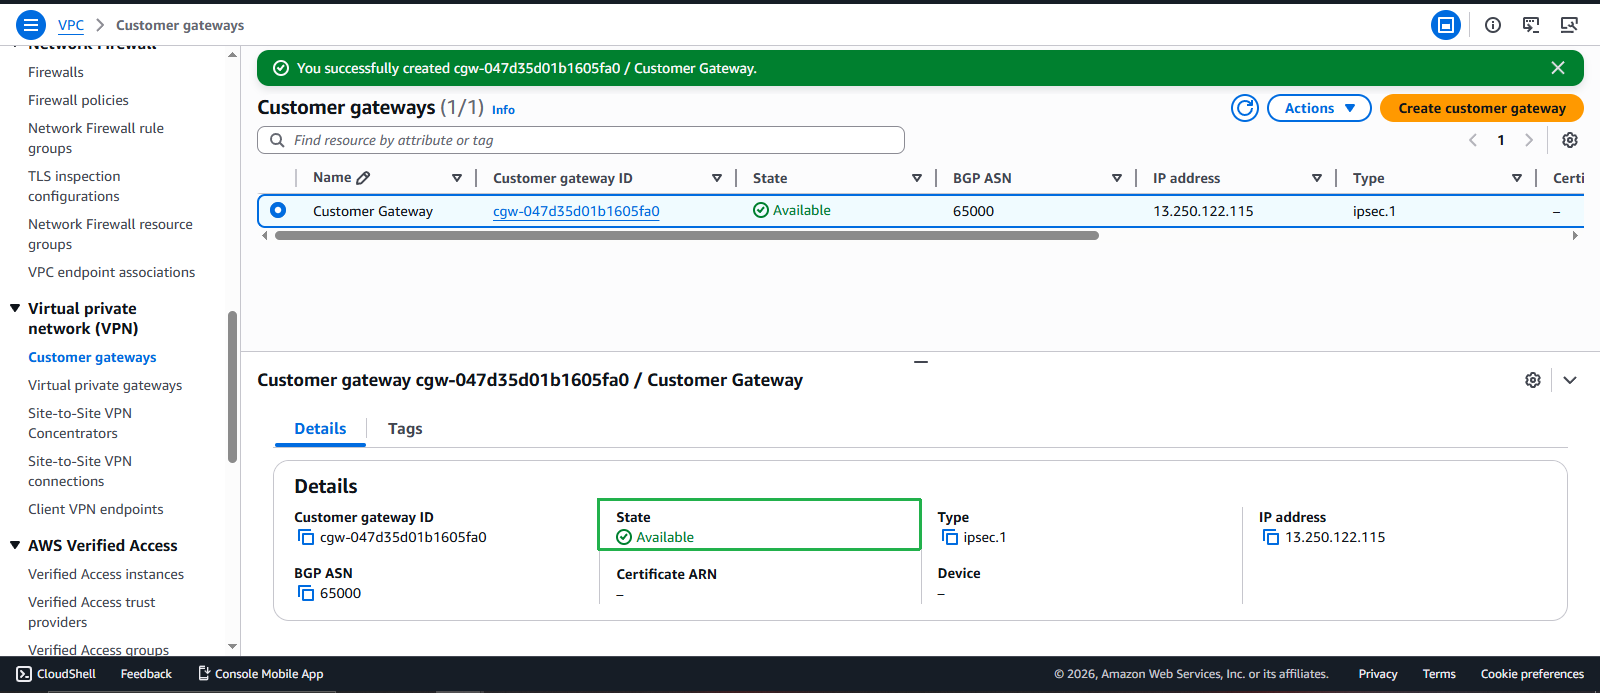1600x693 pixels.
Task: Click Create customer gateway button
Action: click(x=1482, y=108)
